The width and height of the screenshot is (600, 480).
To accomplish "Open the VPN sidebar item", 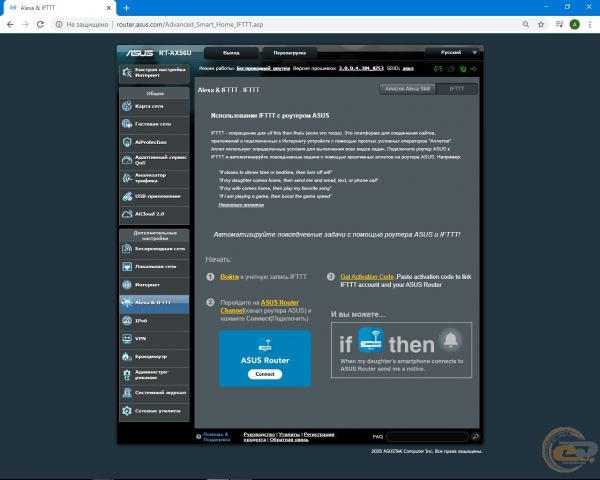I will [x=154, y=339].
